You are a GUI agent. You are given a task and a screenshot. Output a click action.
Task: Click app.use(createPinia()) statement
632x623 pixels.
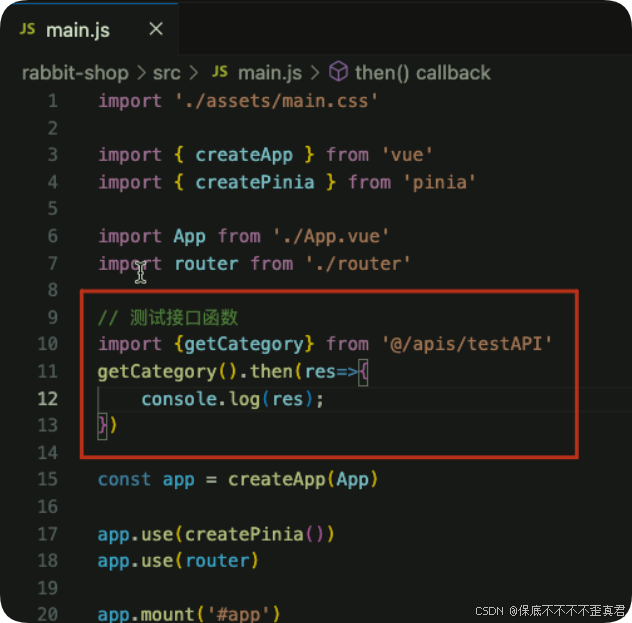216,534
